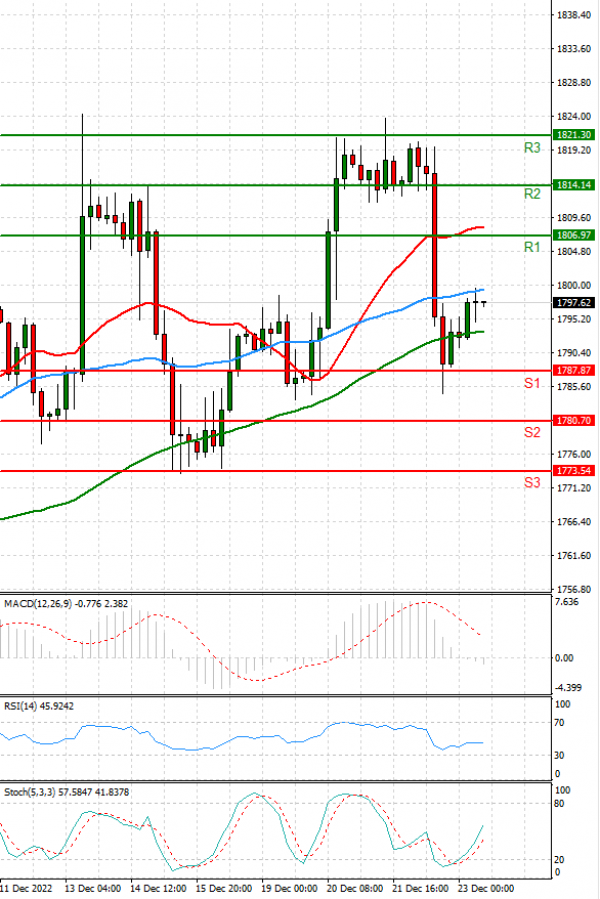Viewport: 600px width, 899px height.
Task: Click the S2 support price tag 1780.70
Action: pyautogui.click(x=573, y=420)
